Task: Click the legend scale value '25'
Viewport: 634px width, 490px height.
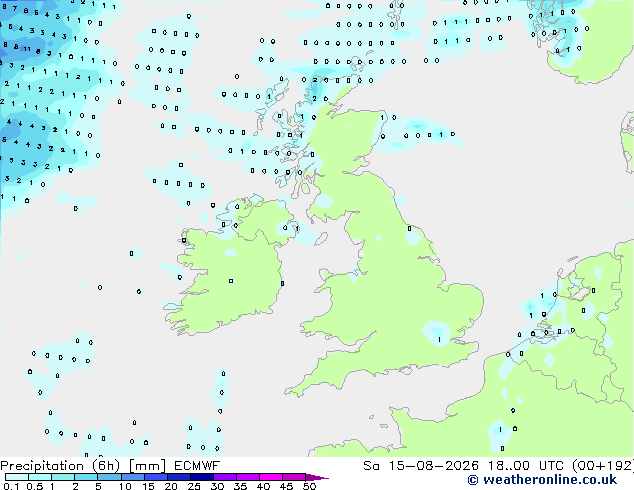Action: [194, 486]
